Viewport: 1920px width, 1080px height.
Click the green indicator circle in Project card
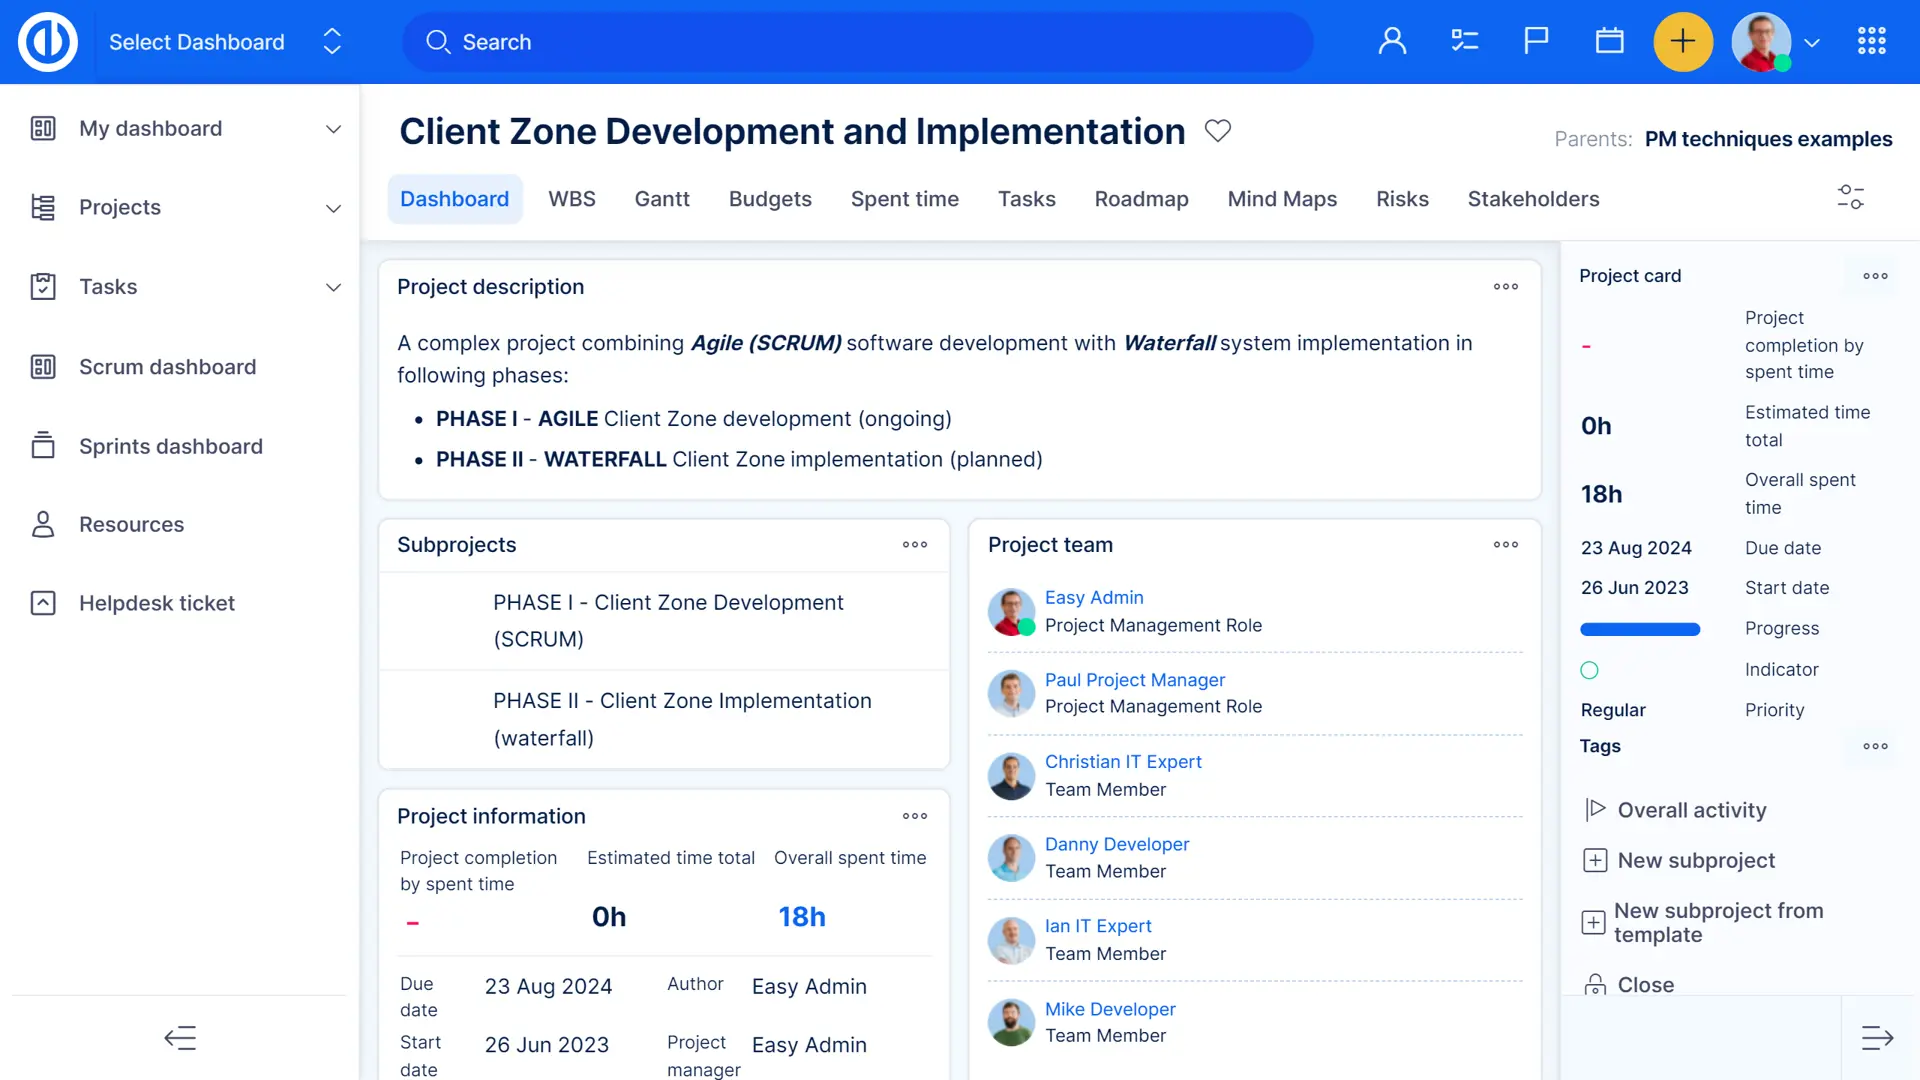1589,670
